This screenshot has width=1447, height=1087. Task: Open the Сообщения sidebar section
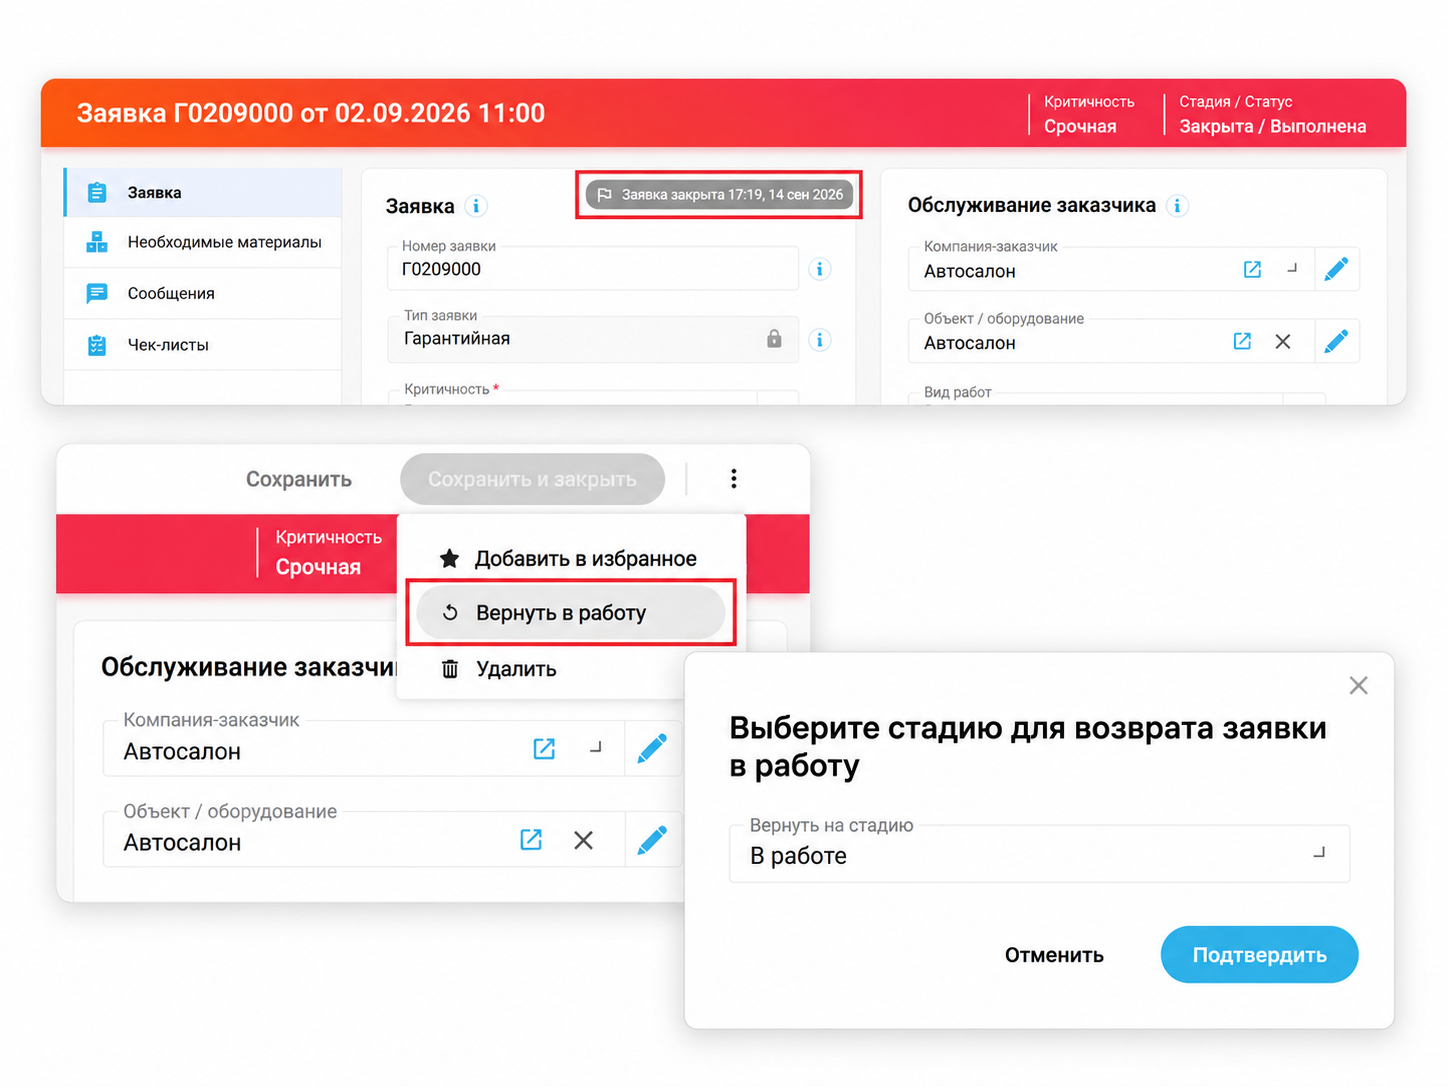click(203, 293)
